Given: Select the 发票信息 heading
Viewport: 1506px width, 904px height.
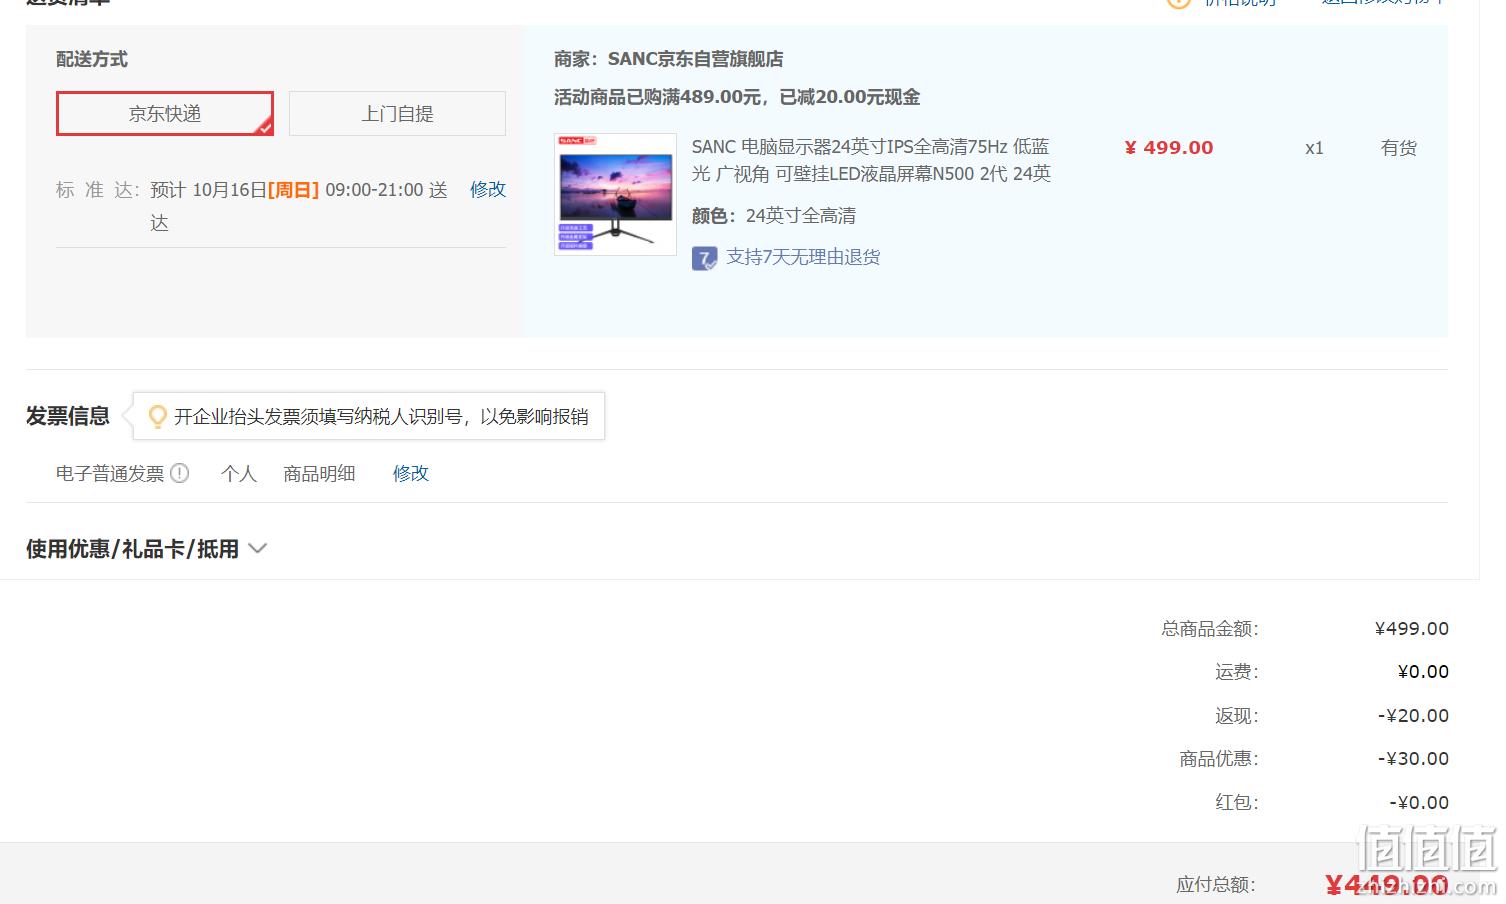Looking at the screenshot, I should pyautogui.click(x=68, y=416).
